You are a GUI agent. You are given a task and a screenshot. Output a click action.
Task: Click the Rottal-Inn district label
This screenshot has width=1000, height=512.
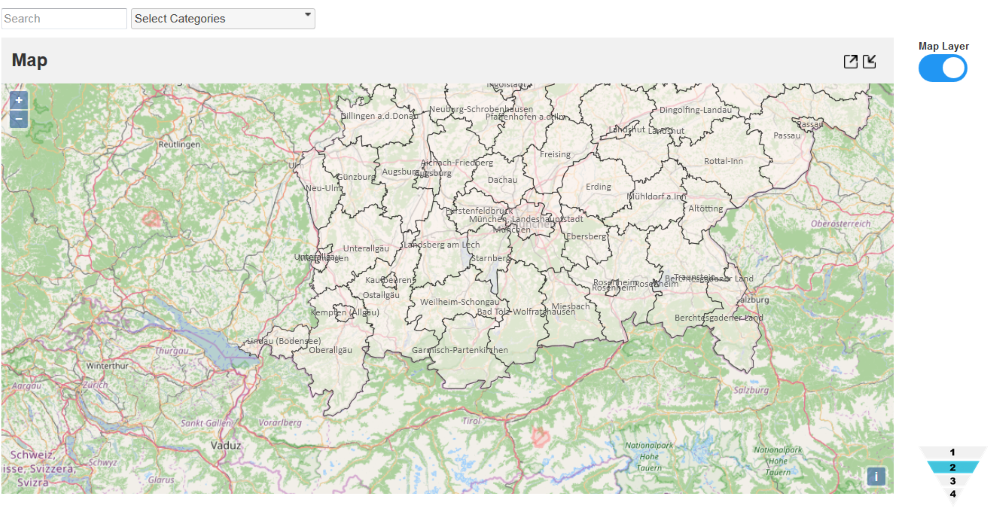pyautogui.click(x=724, y=161)
